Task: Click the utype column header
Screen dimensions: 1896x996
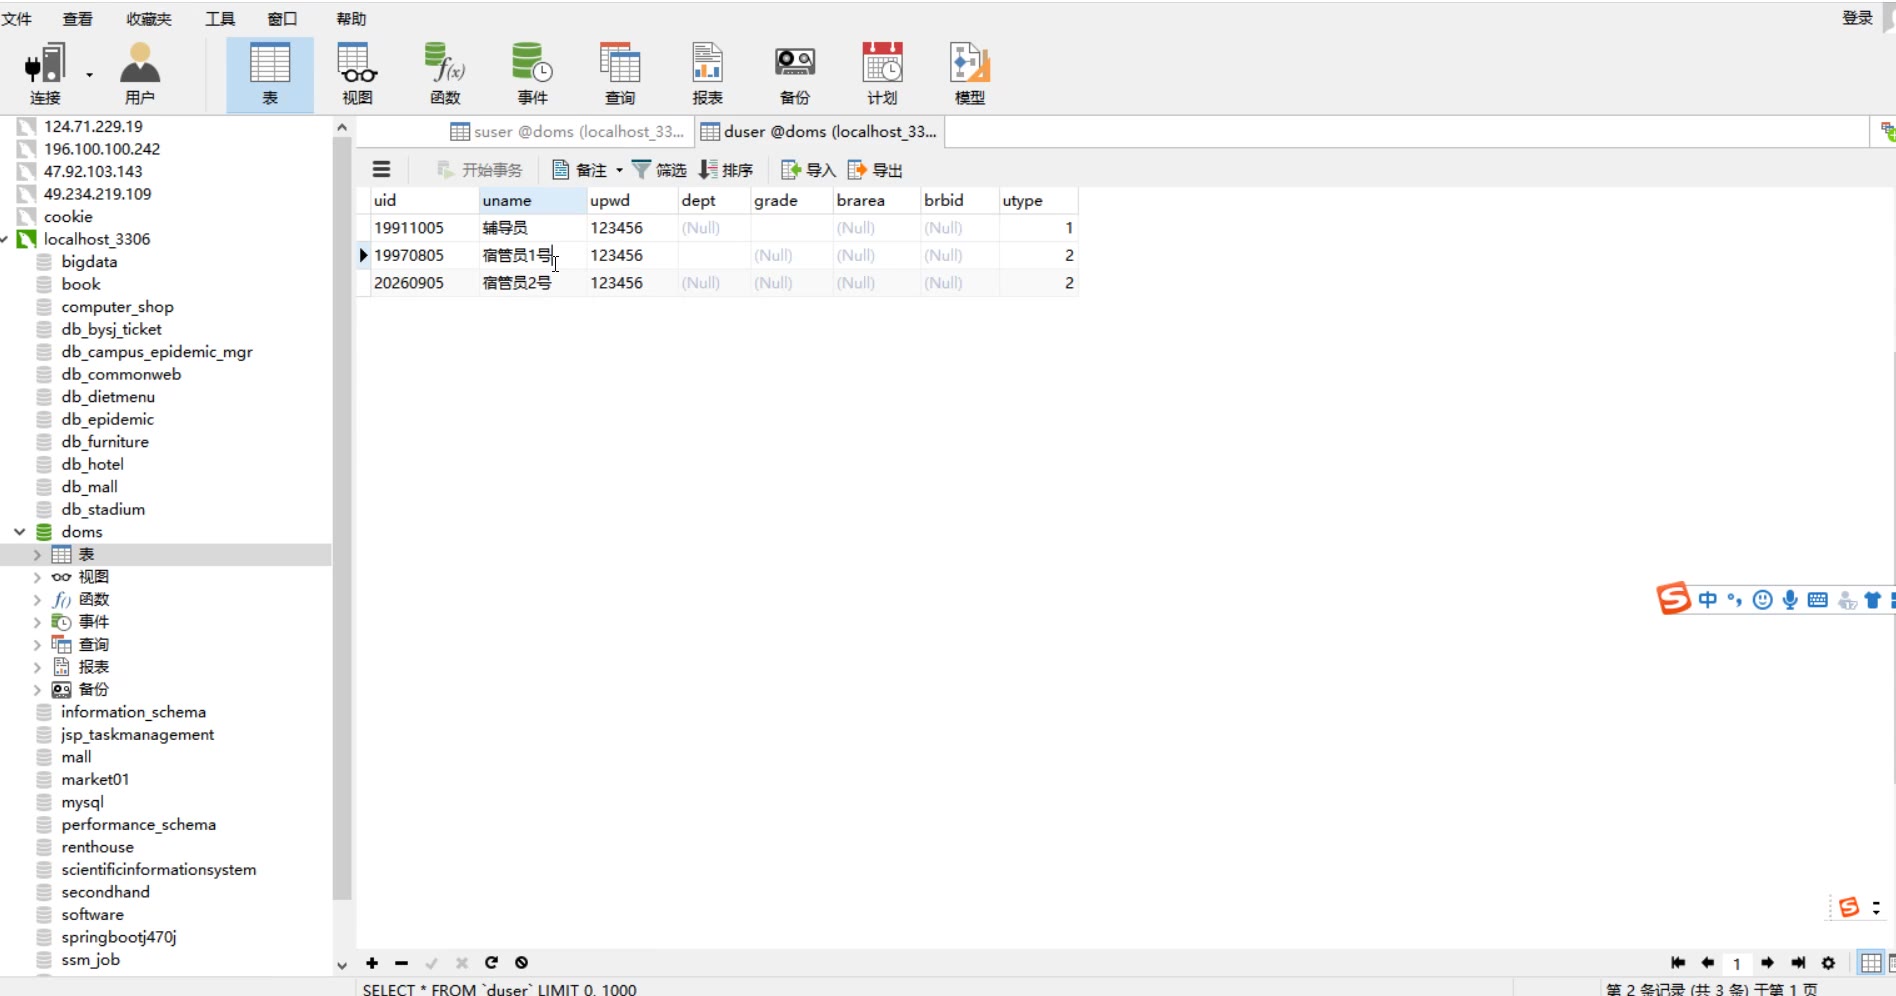Action: tap(1037, 201)
